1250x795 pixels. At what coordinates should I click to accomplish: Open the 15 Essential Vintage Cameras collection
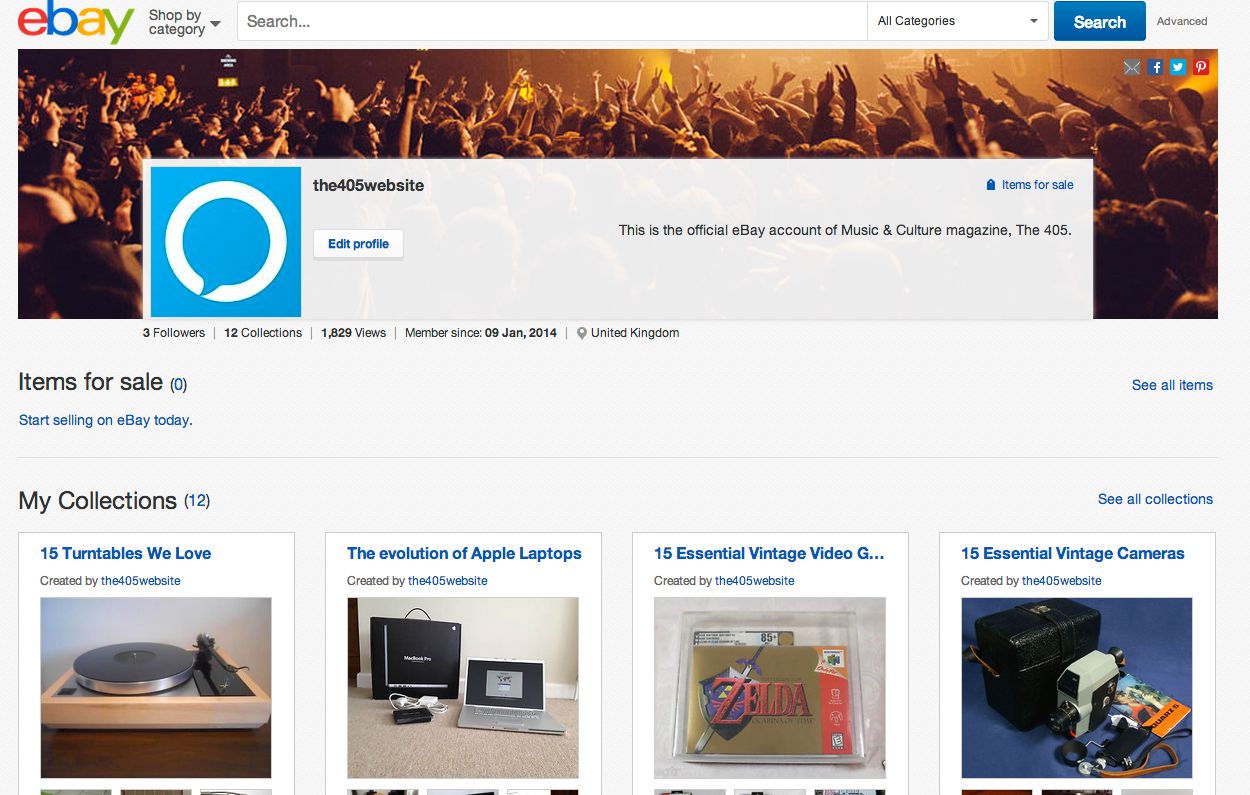coord(1072,553)
